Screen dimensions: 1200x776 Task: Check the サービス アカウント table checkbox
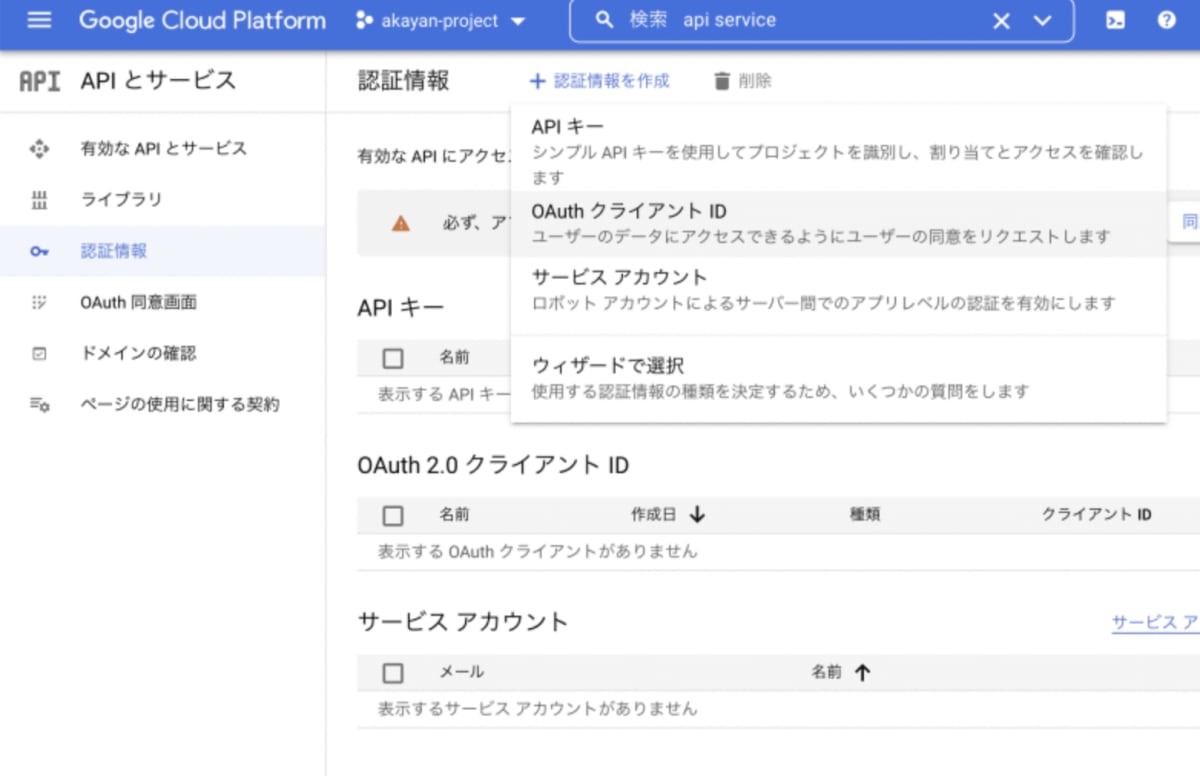pos(393,672)
